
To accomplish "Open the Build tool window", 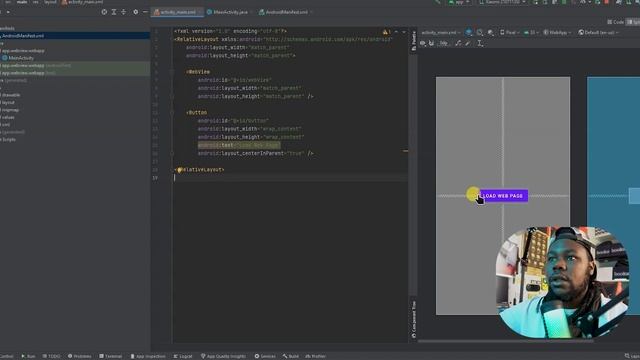I will [x=290, y=356].
